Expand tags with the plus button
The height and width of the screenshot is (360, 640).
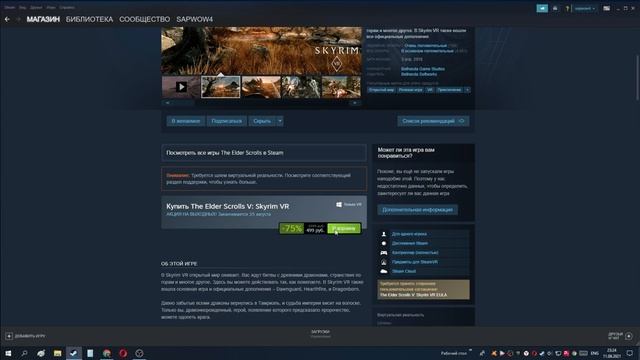(x=467, y=90)
